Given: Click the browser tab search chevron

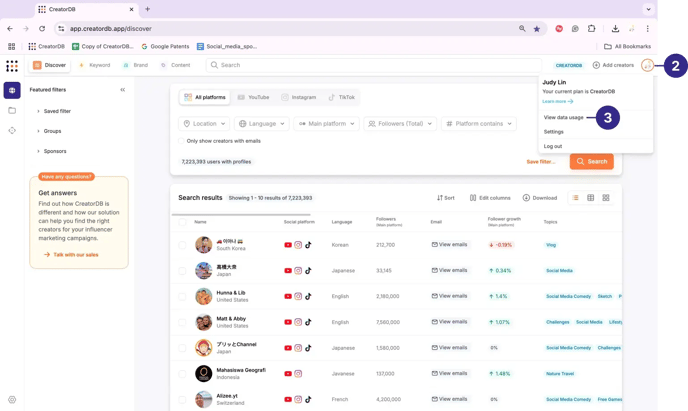Looking at the screenshot, I should click(648, 9).
